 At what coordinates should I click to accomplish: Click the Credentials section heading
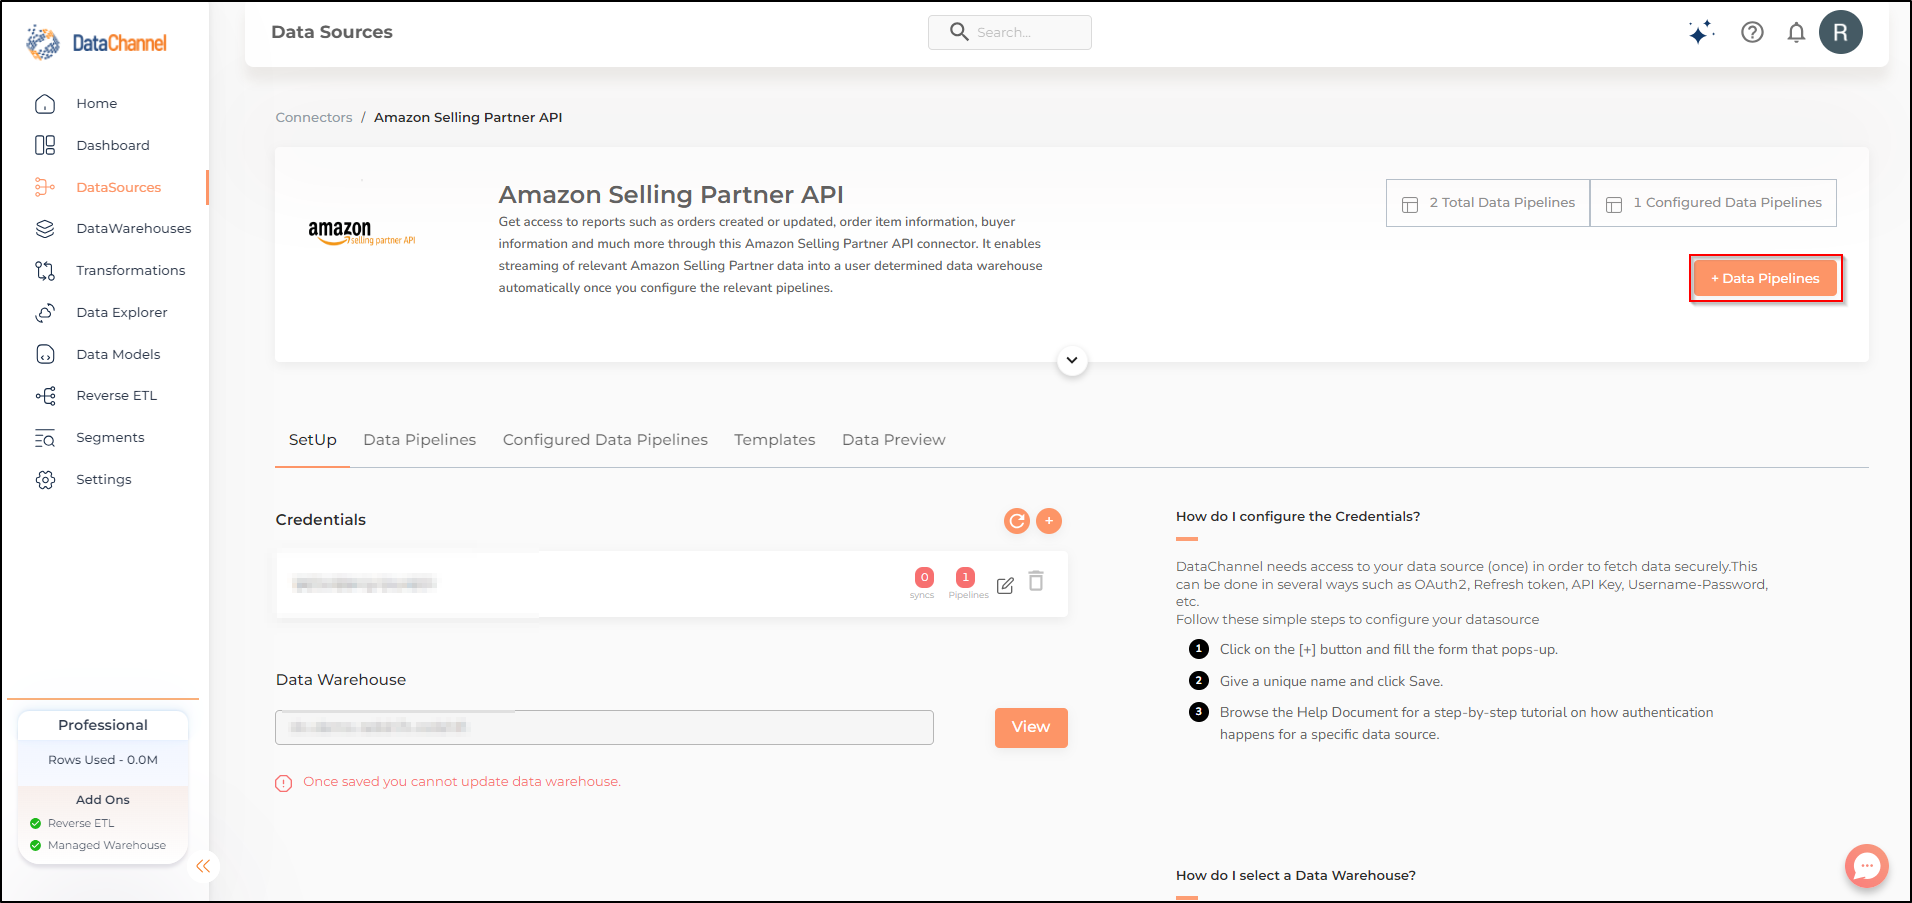click(321, 520)
